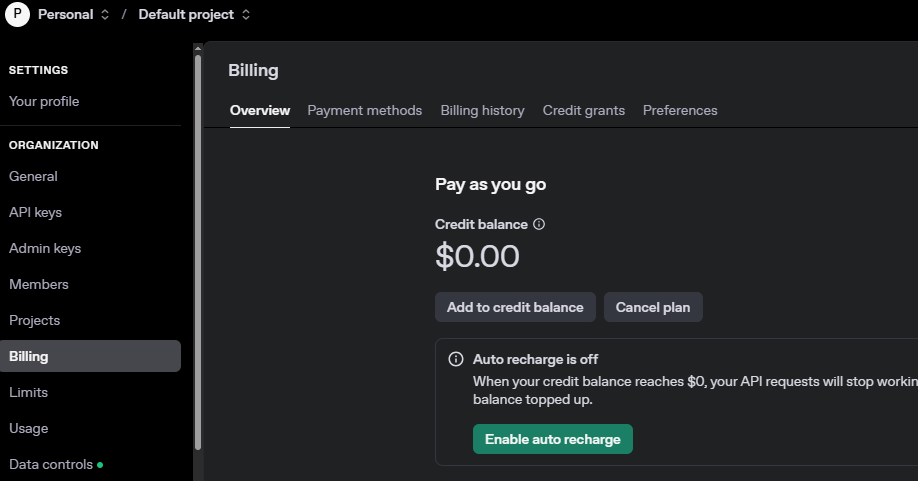Switch to the Payment methods tab
The width and height of the screenshot is (918, 481).
point(364,110)
